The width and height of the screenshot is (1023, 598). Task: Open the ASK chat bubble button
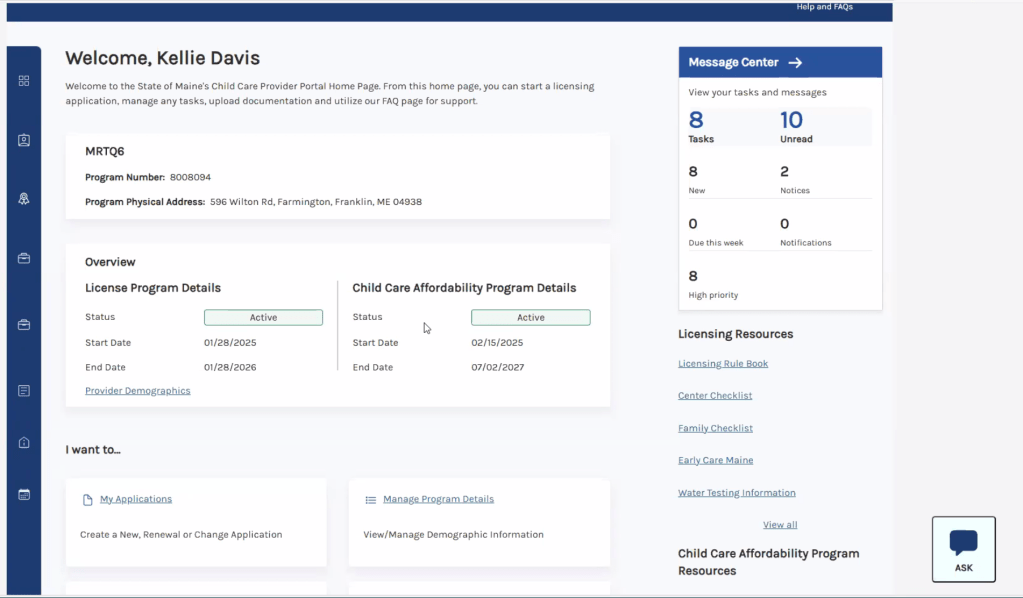963,548
